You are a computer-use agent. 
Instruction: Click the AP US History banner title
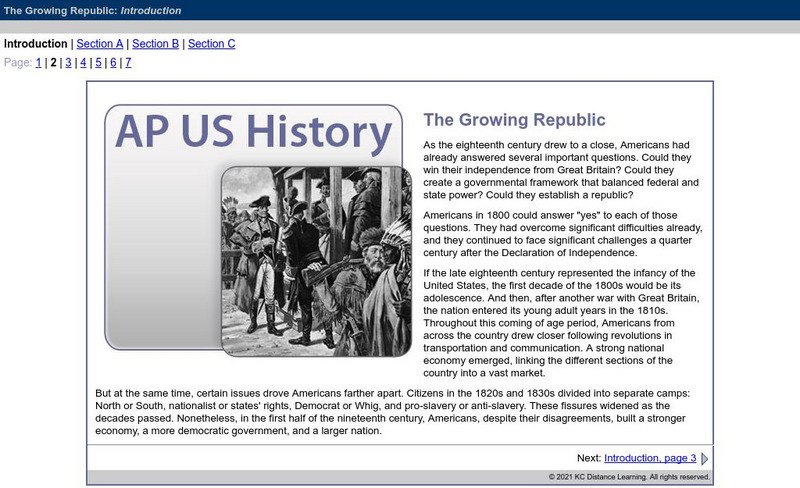coord(254,132)
